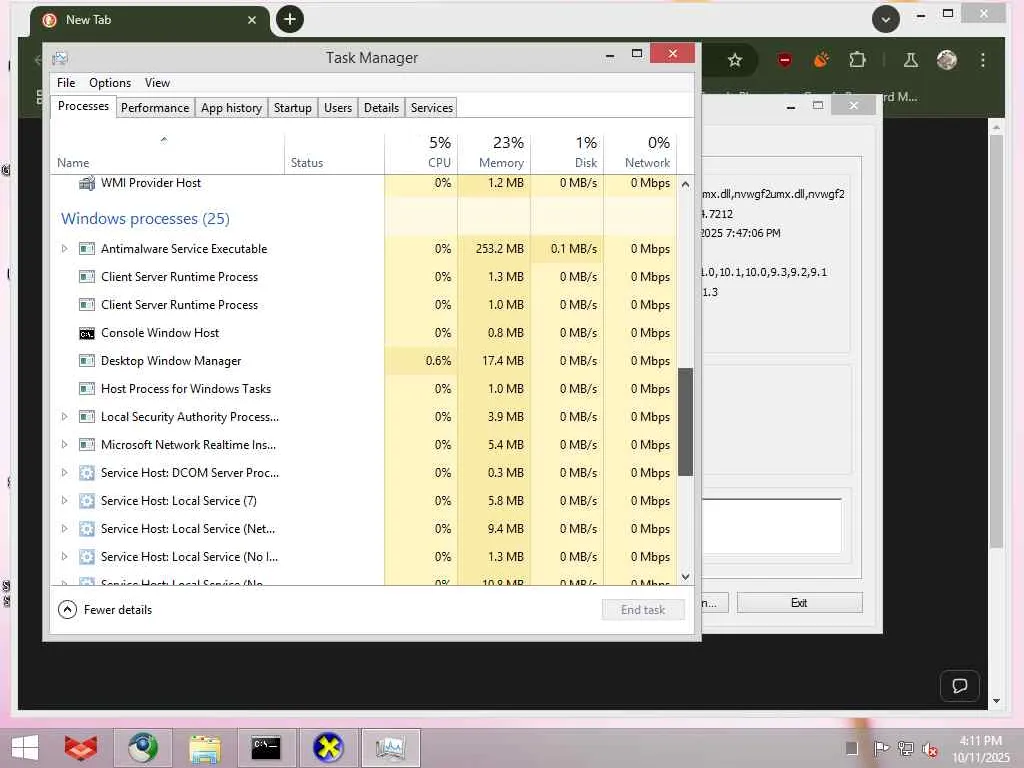The image size is (1024, 768).
Task: Expand Service Host: DCOM Server Proc... row
Action: 64,473
